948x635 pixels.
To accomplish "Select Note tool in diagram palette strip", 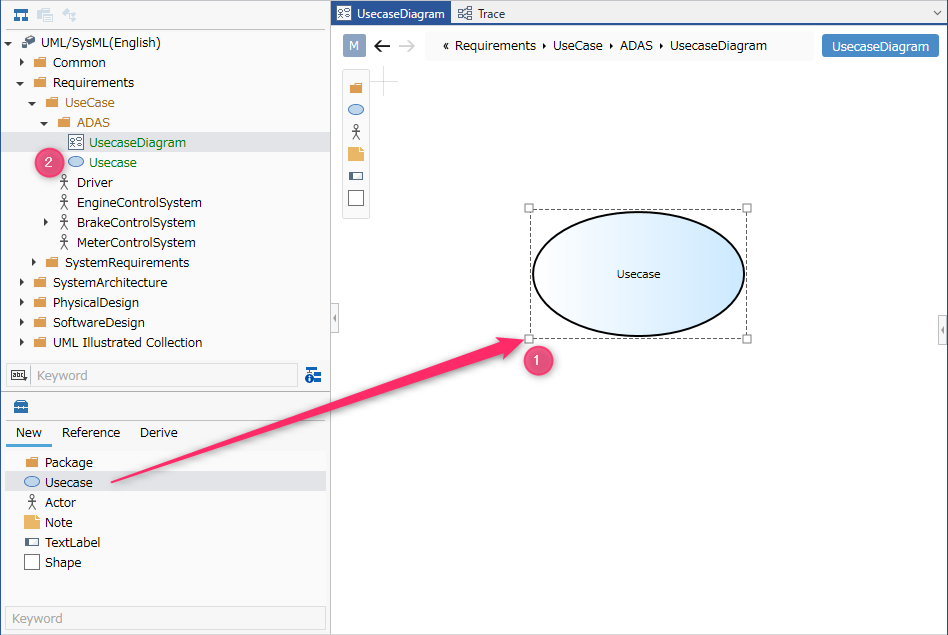I will pyautogui.click(x=356, y=154).
